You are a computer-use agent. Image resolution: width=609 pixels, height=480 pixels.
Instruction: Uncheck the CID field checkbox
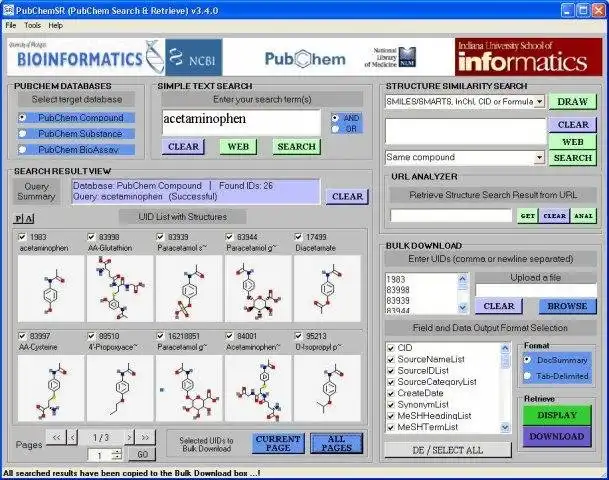(x=391, y=348)
